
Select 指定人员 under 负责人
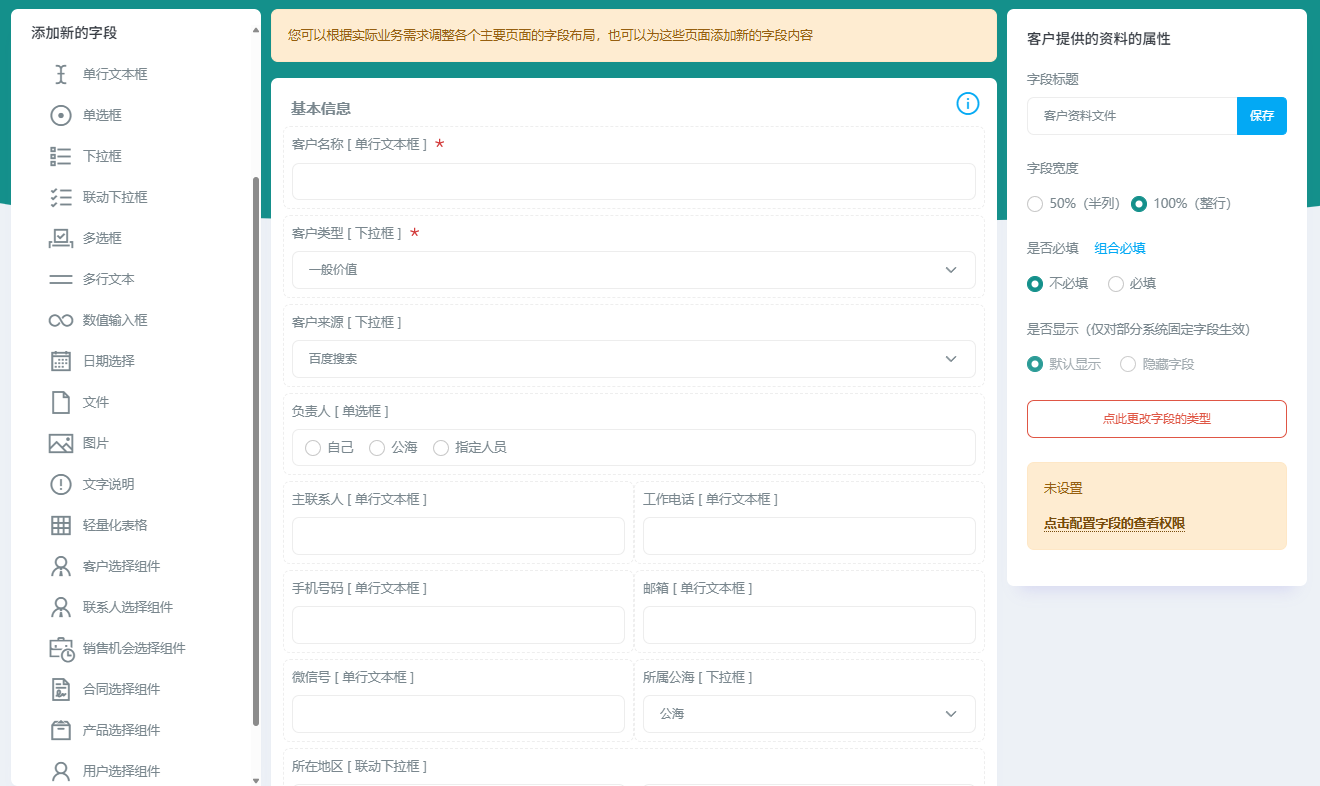pos(441,448)
